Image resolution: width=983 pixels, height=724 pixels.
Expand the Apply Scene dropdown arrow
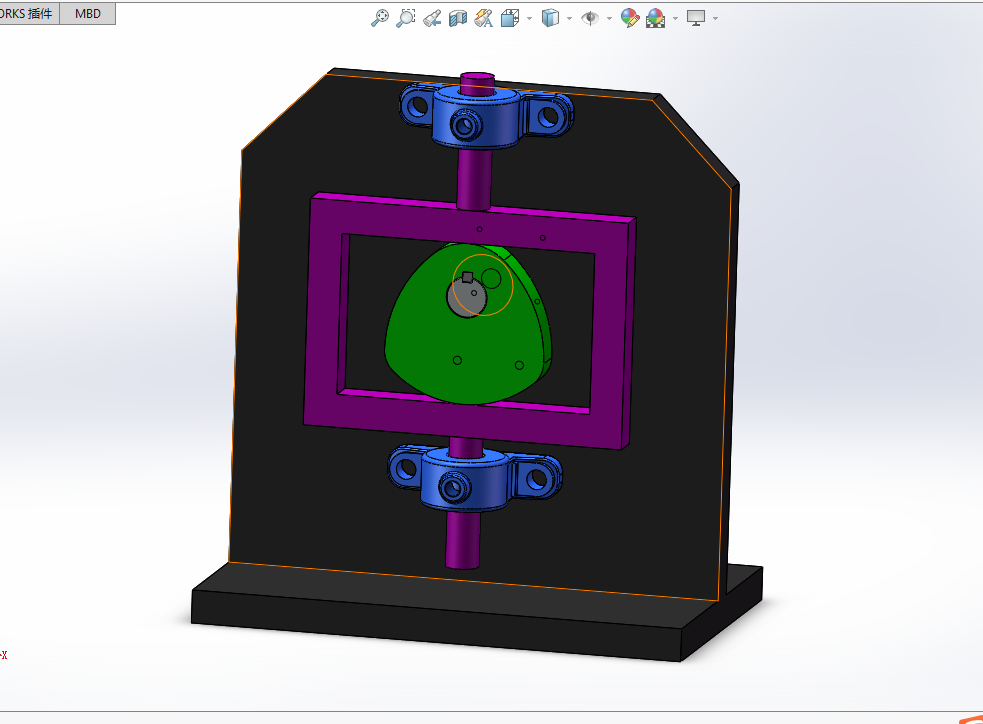[x=675, y=18]
